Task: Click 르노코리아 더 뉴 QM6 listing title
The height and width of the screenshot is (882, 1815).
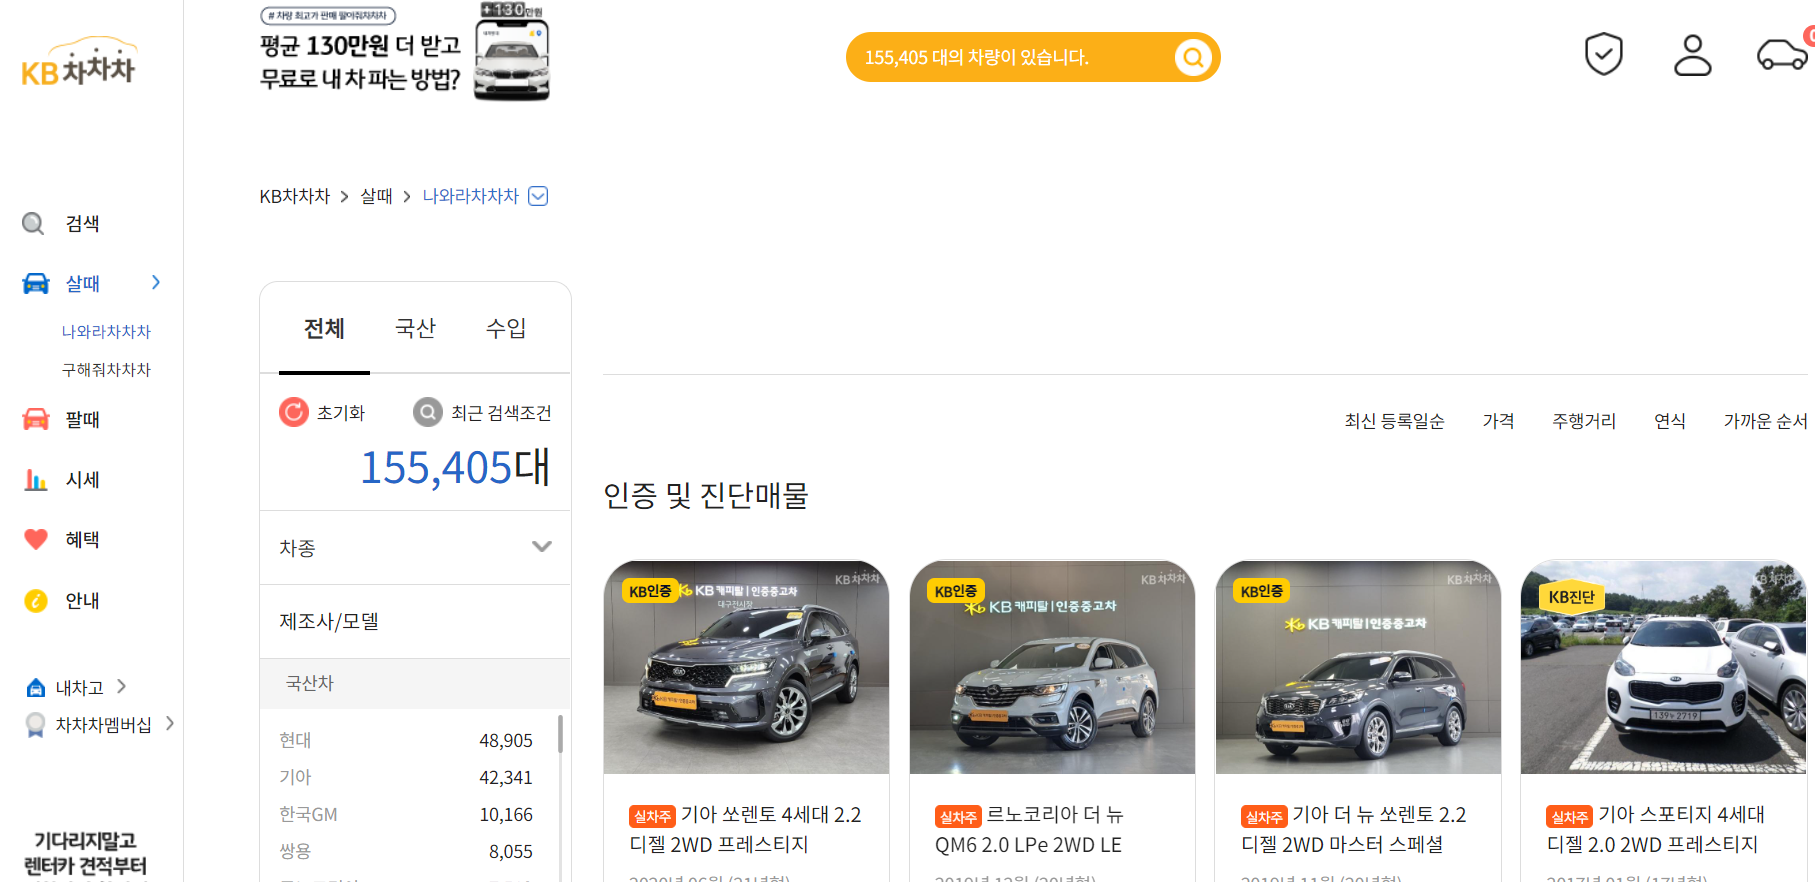Action: coord(1030,830)
